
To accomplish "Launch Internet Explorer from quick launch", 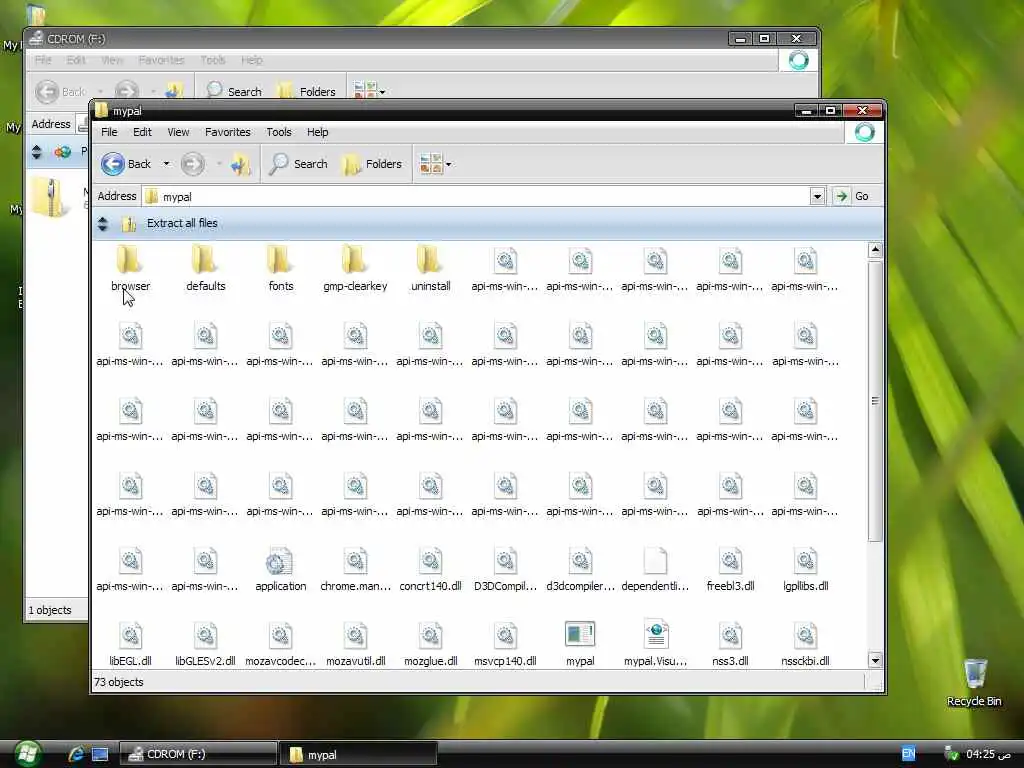I will pos(76,754).
